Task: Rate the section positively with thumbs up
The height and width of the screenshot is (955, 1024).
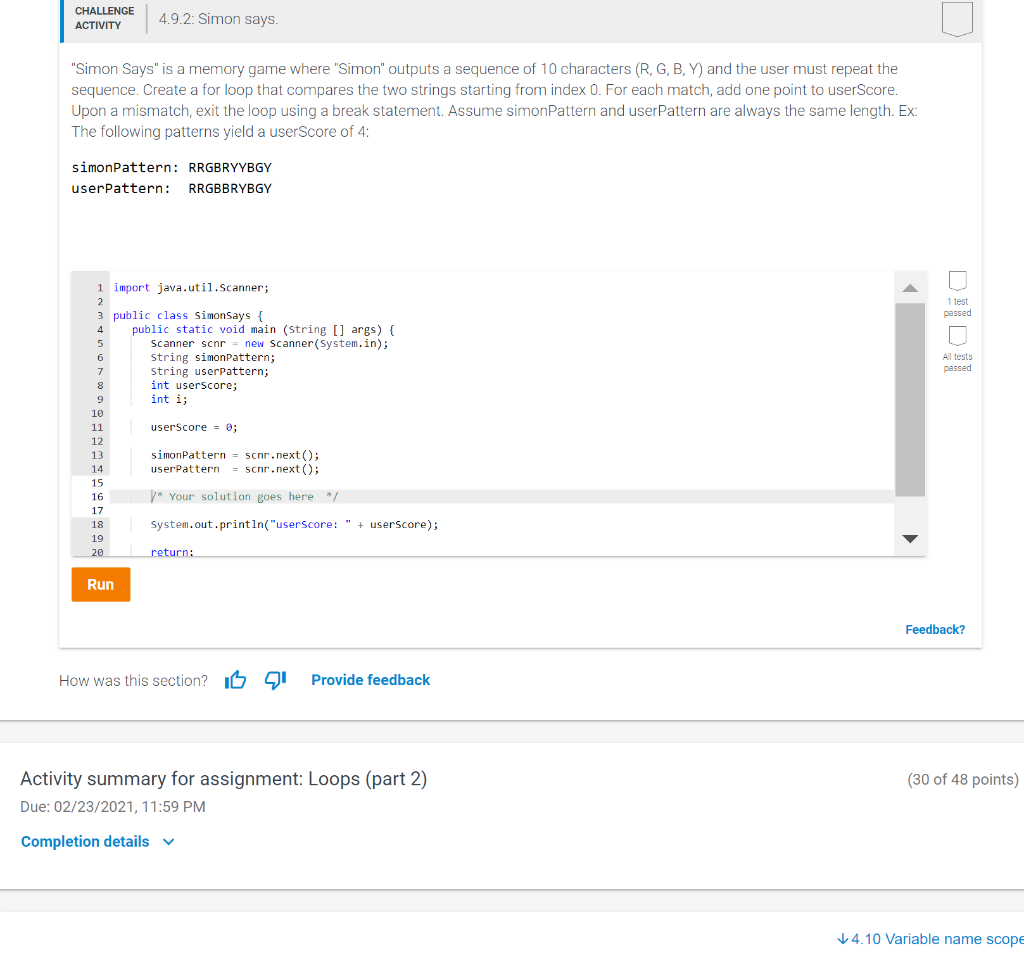Action: click(234, 679)
